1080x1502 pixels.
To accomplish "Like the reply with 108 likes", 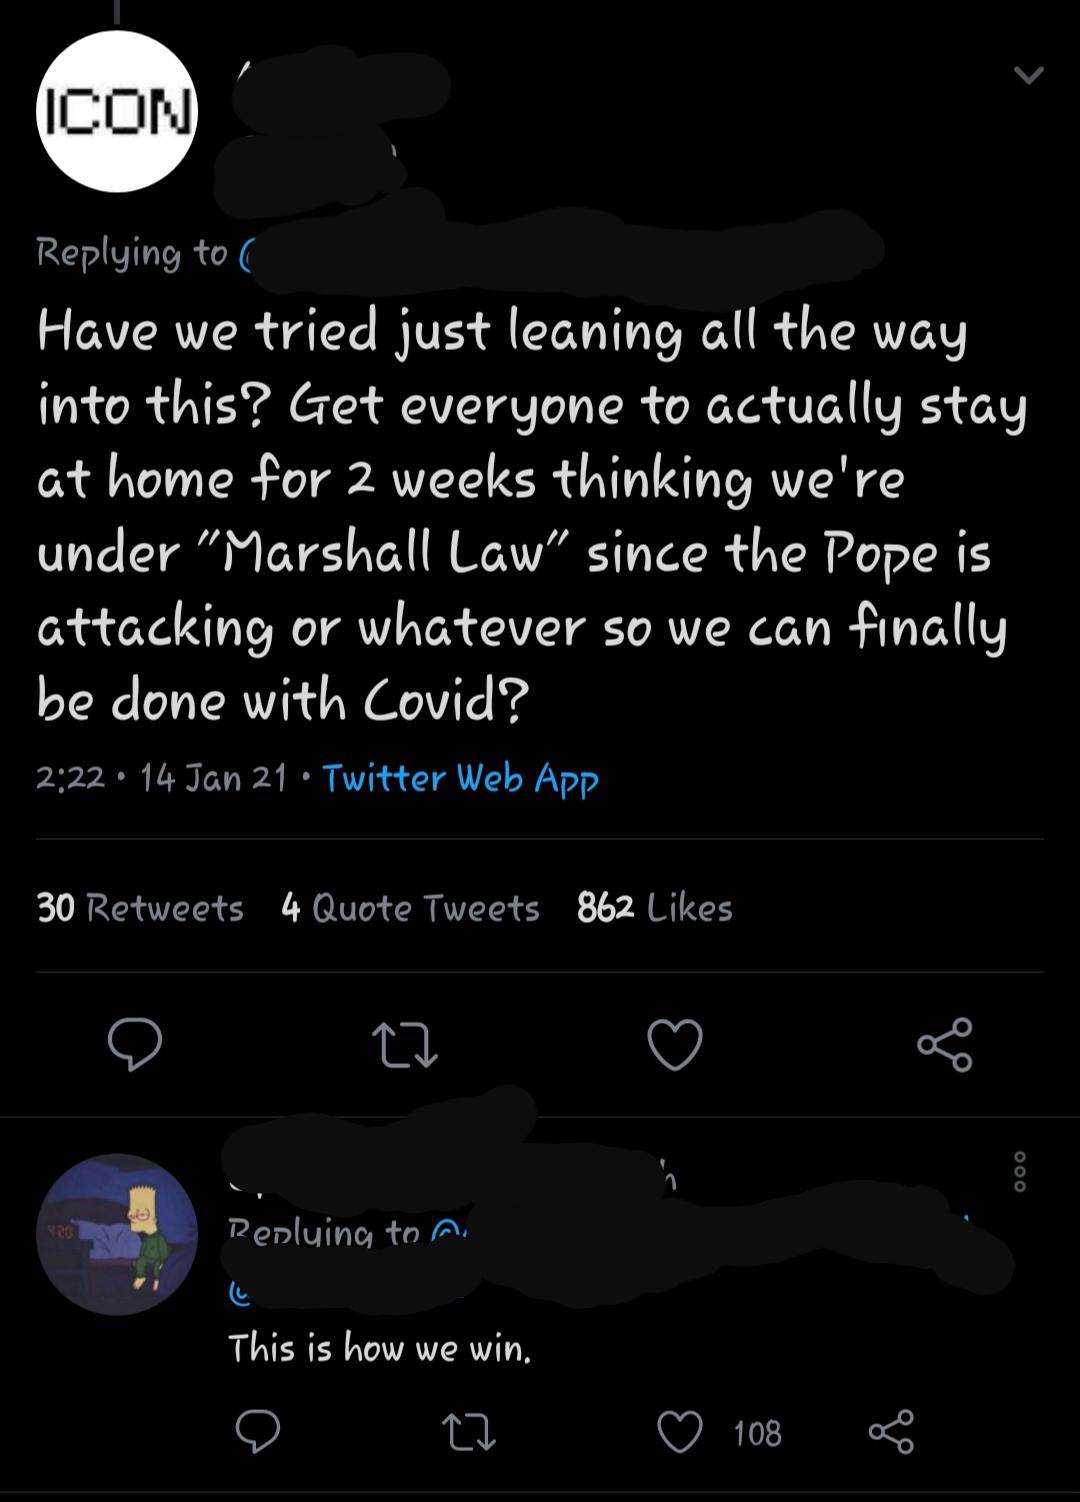I will (x=679, y=1432).
